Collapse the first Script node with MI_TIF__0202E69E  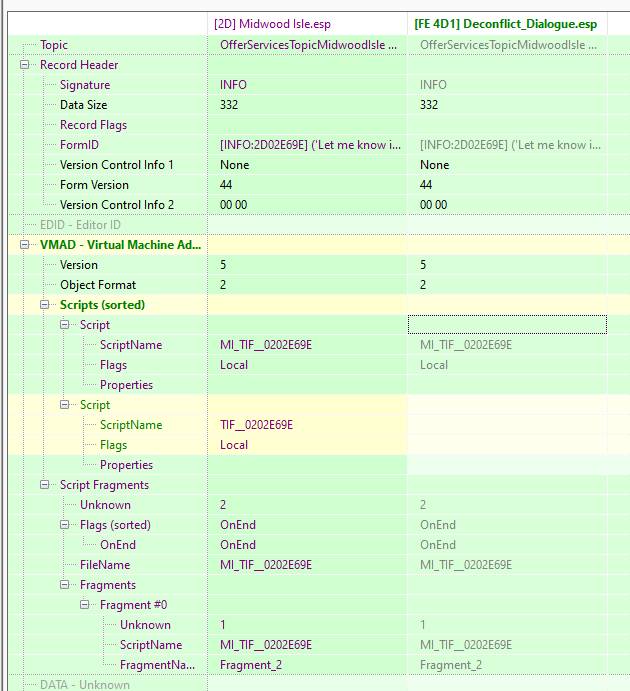(x=65, y=325)
